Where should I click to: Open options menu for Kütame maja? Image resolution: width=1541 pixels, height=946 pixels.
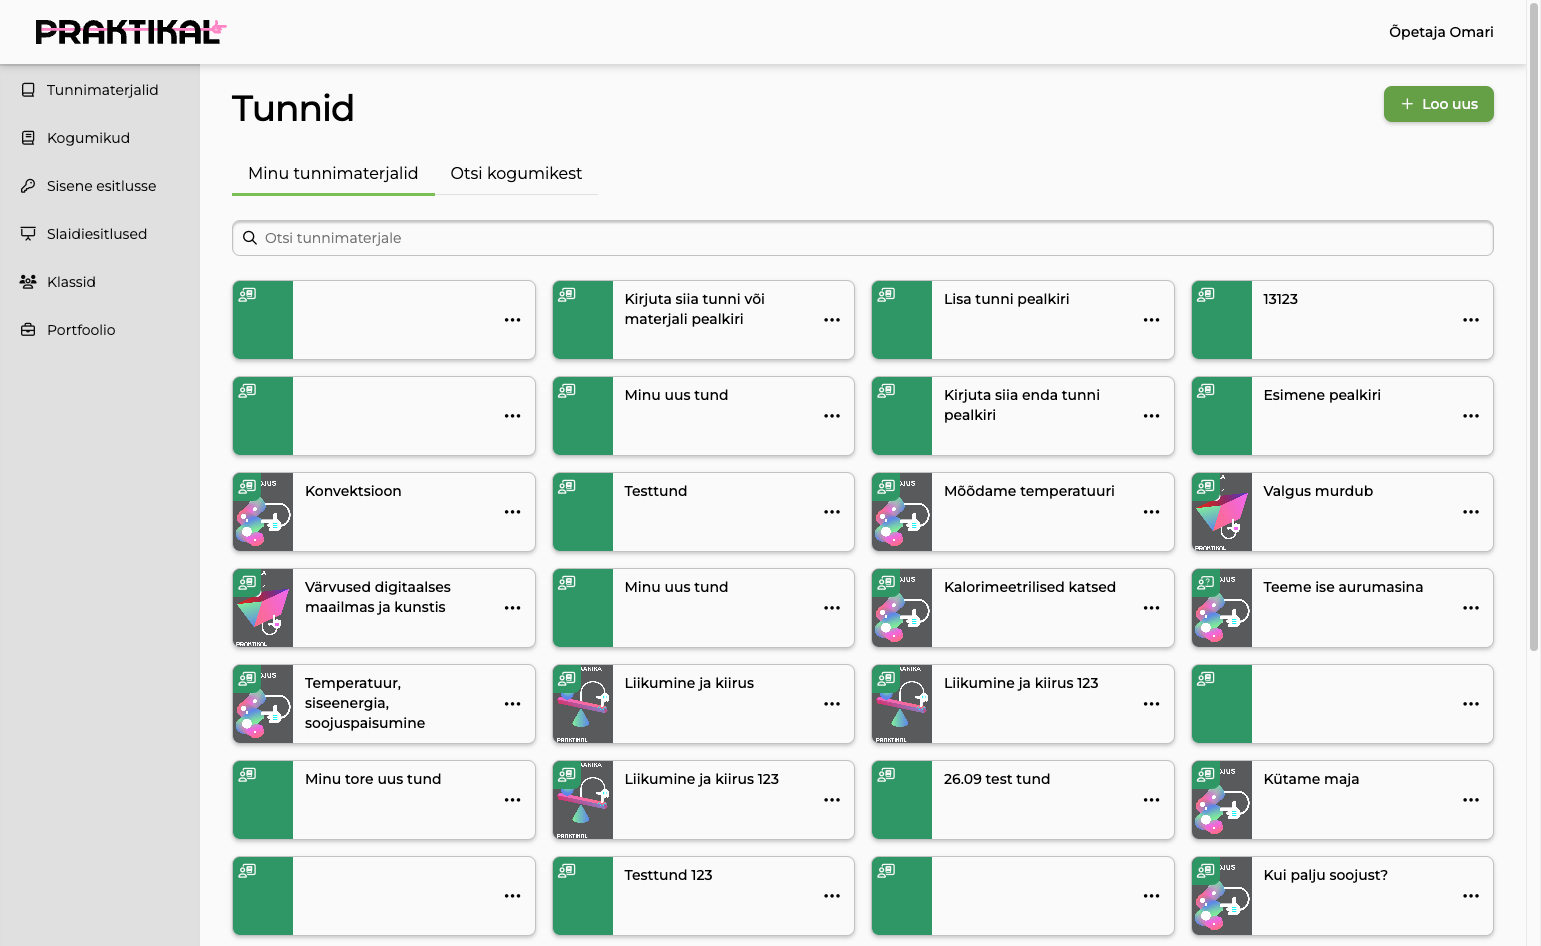pos(1471,800)
